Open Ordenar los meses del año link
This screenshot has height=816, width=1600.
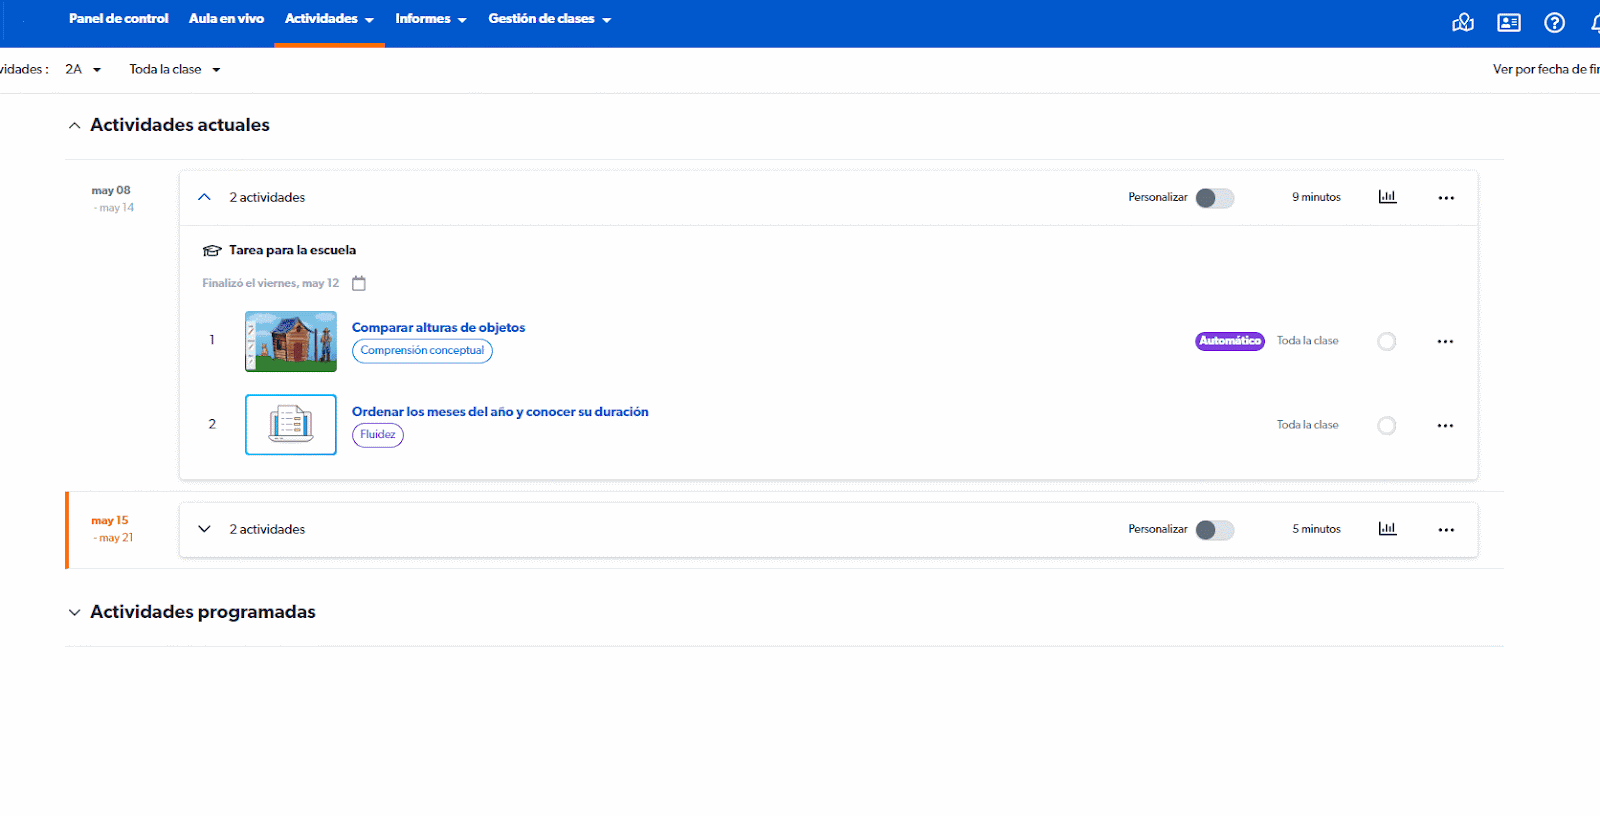pos(500,412)
